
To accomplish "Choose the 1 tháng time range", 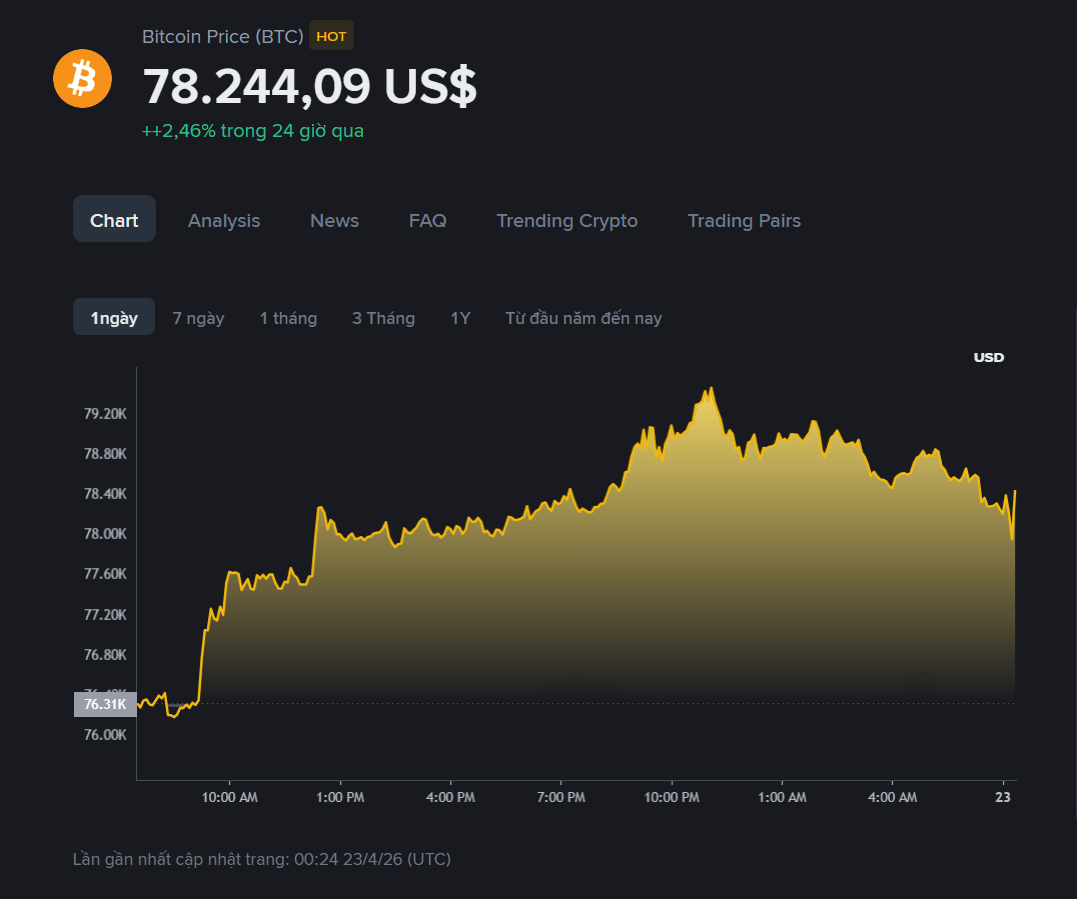I will (288, 318).
